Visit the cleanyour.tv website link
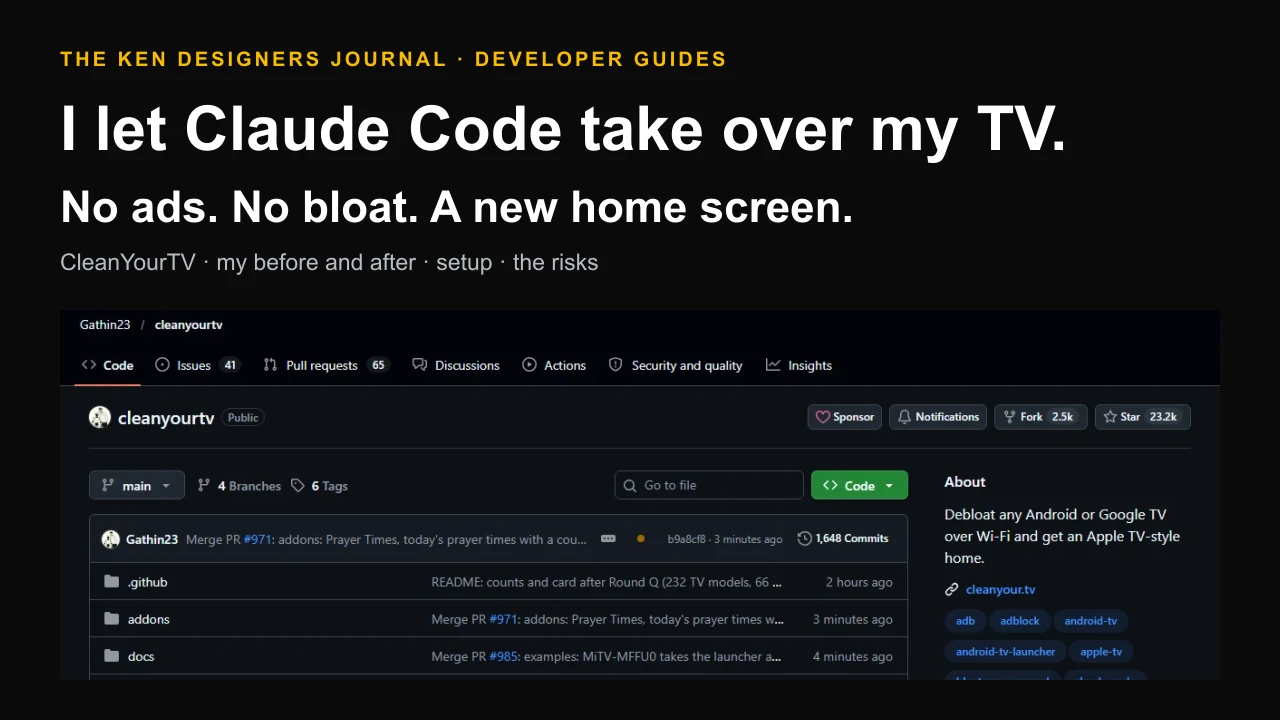 pos(1000,589)
